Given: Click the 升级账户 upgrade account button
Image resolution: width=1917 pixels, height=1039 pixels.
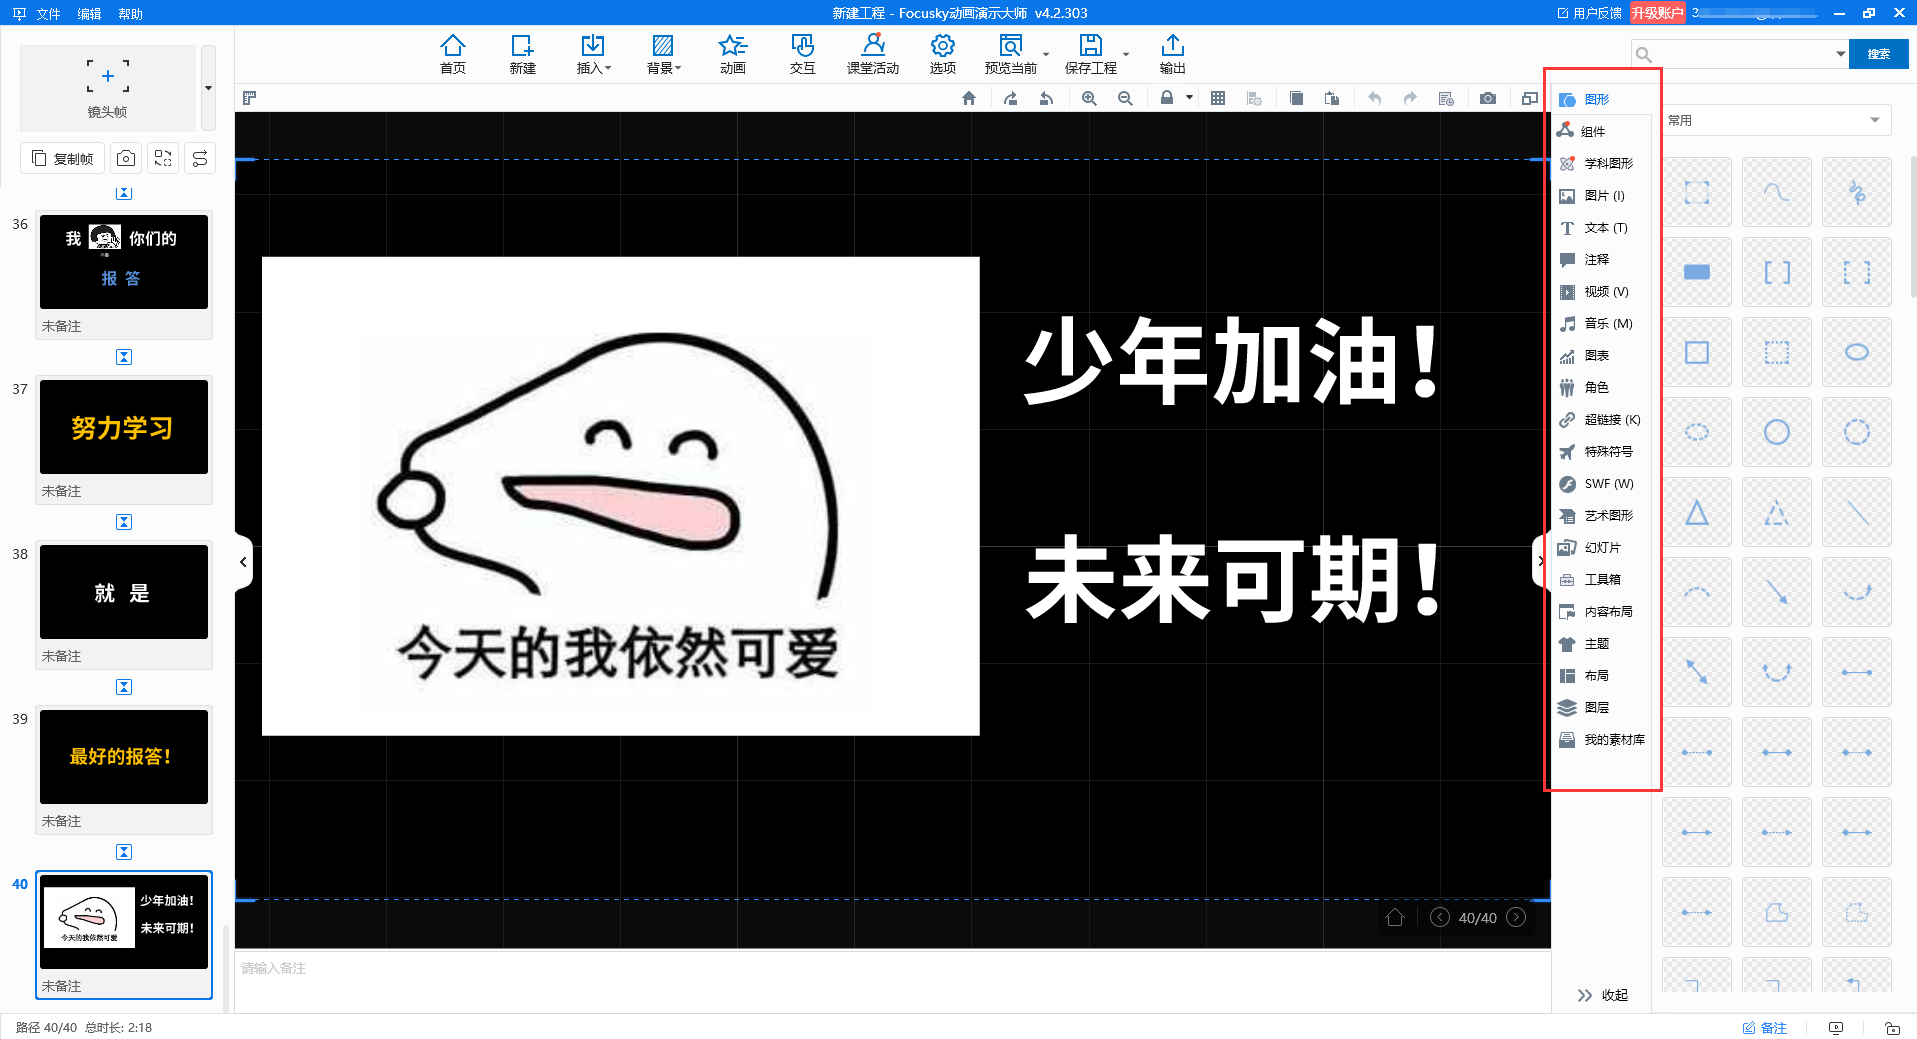Looking at the screenshot, I should tap(1658, 13).
